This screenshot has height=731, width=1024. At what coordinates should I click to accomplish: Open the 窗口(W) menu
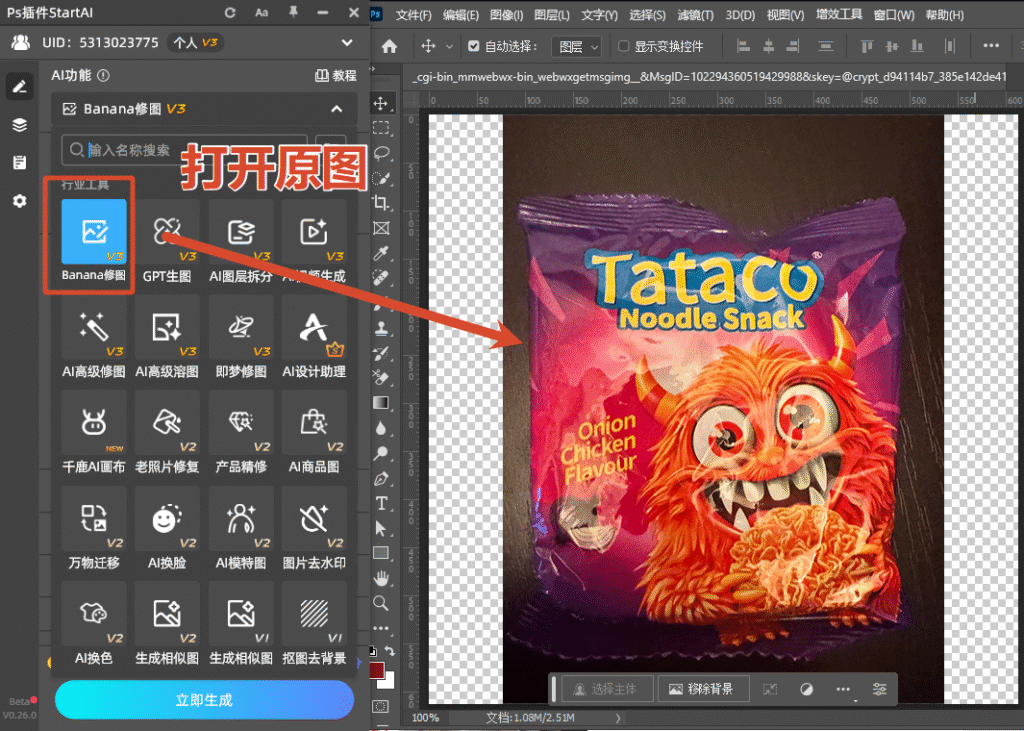[x=894, y=14]
